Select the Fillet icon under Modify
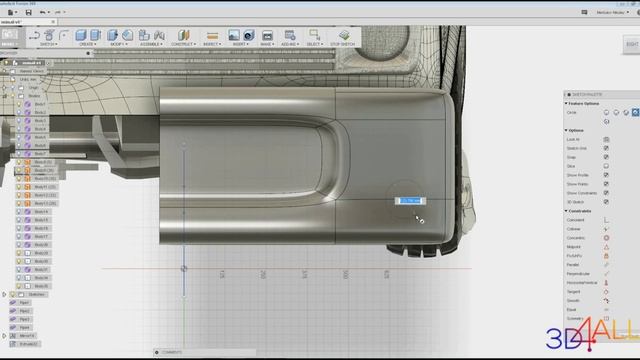The width and height of the screenshot is (640, 360). tap(127, 35)
